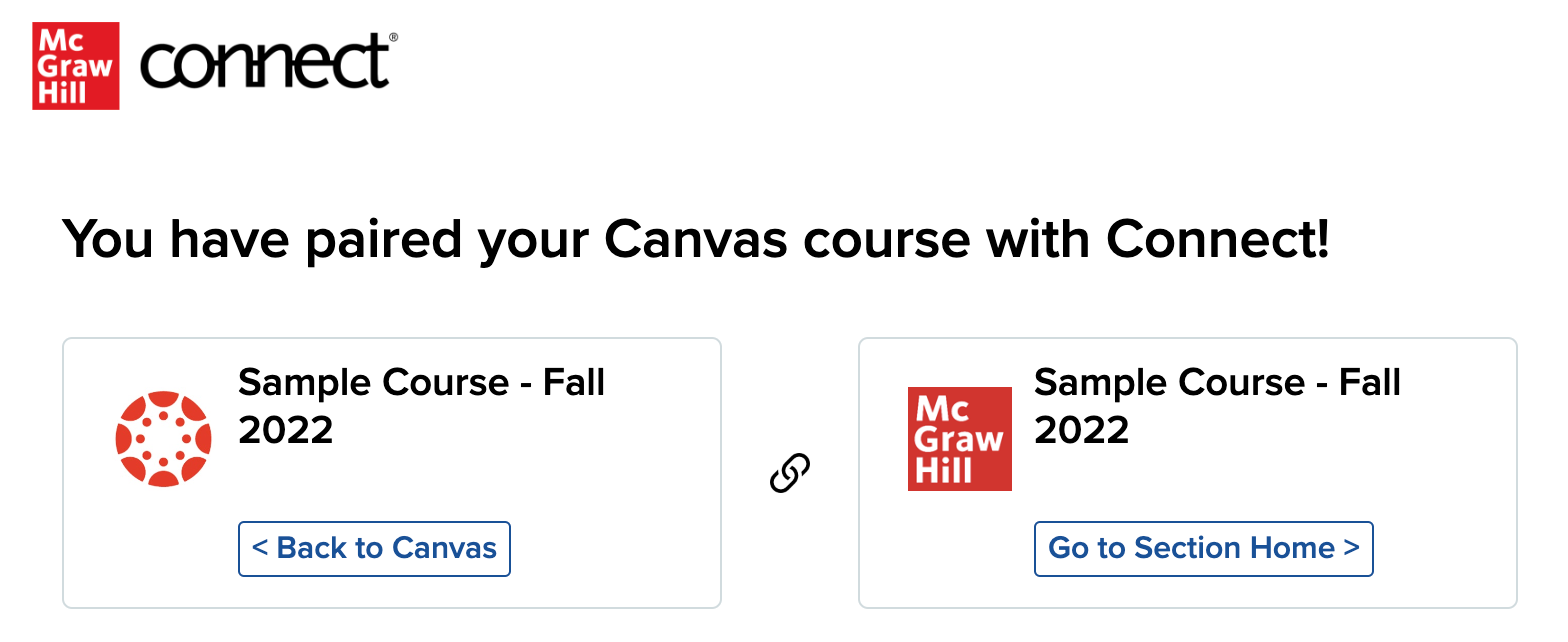The image size is (1568, 642).
Task: Click the word "Connect!" in the heading
Action: pos(1219,241)
